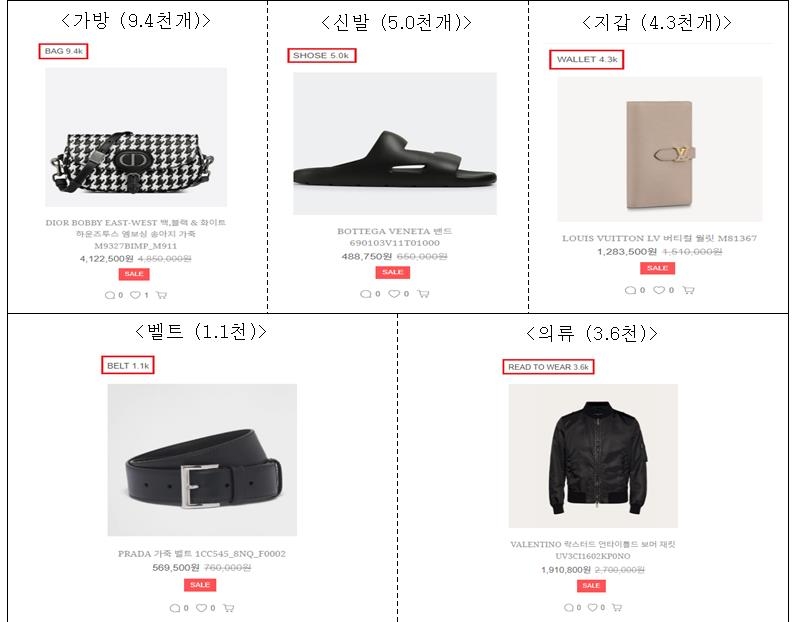This screenshot has height=622, width=800.
Task: Add Prada belt to cart
Action: [x=229, y=608]
